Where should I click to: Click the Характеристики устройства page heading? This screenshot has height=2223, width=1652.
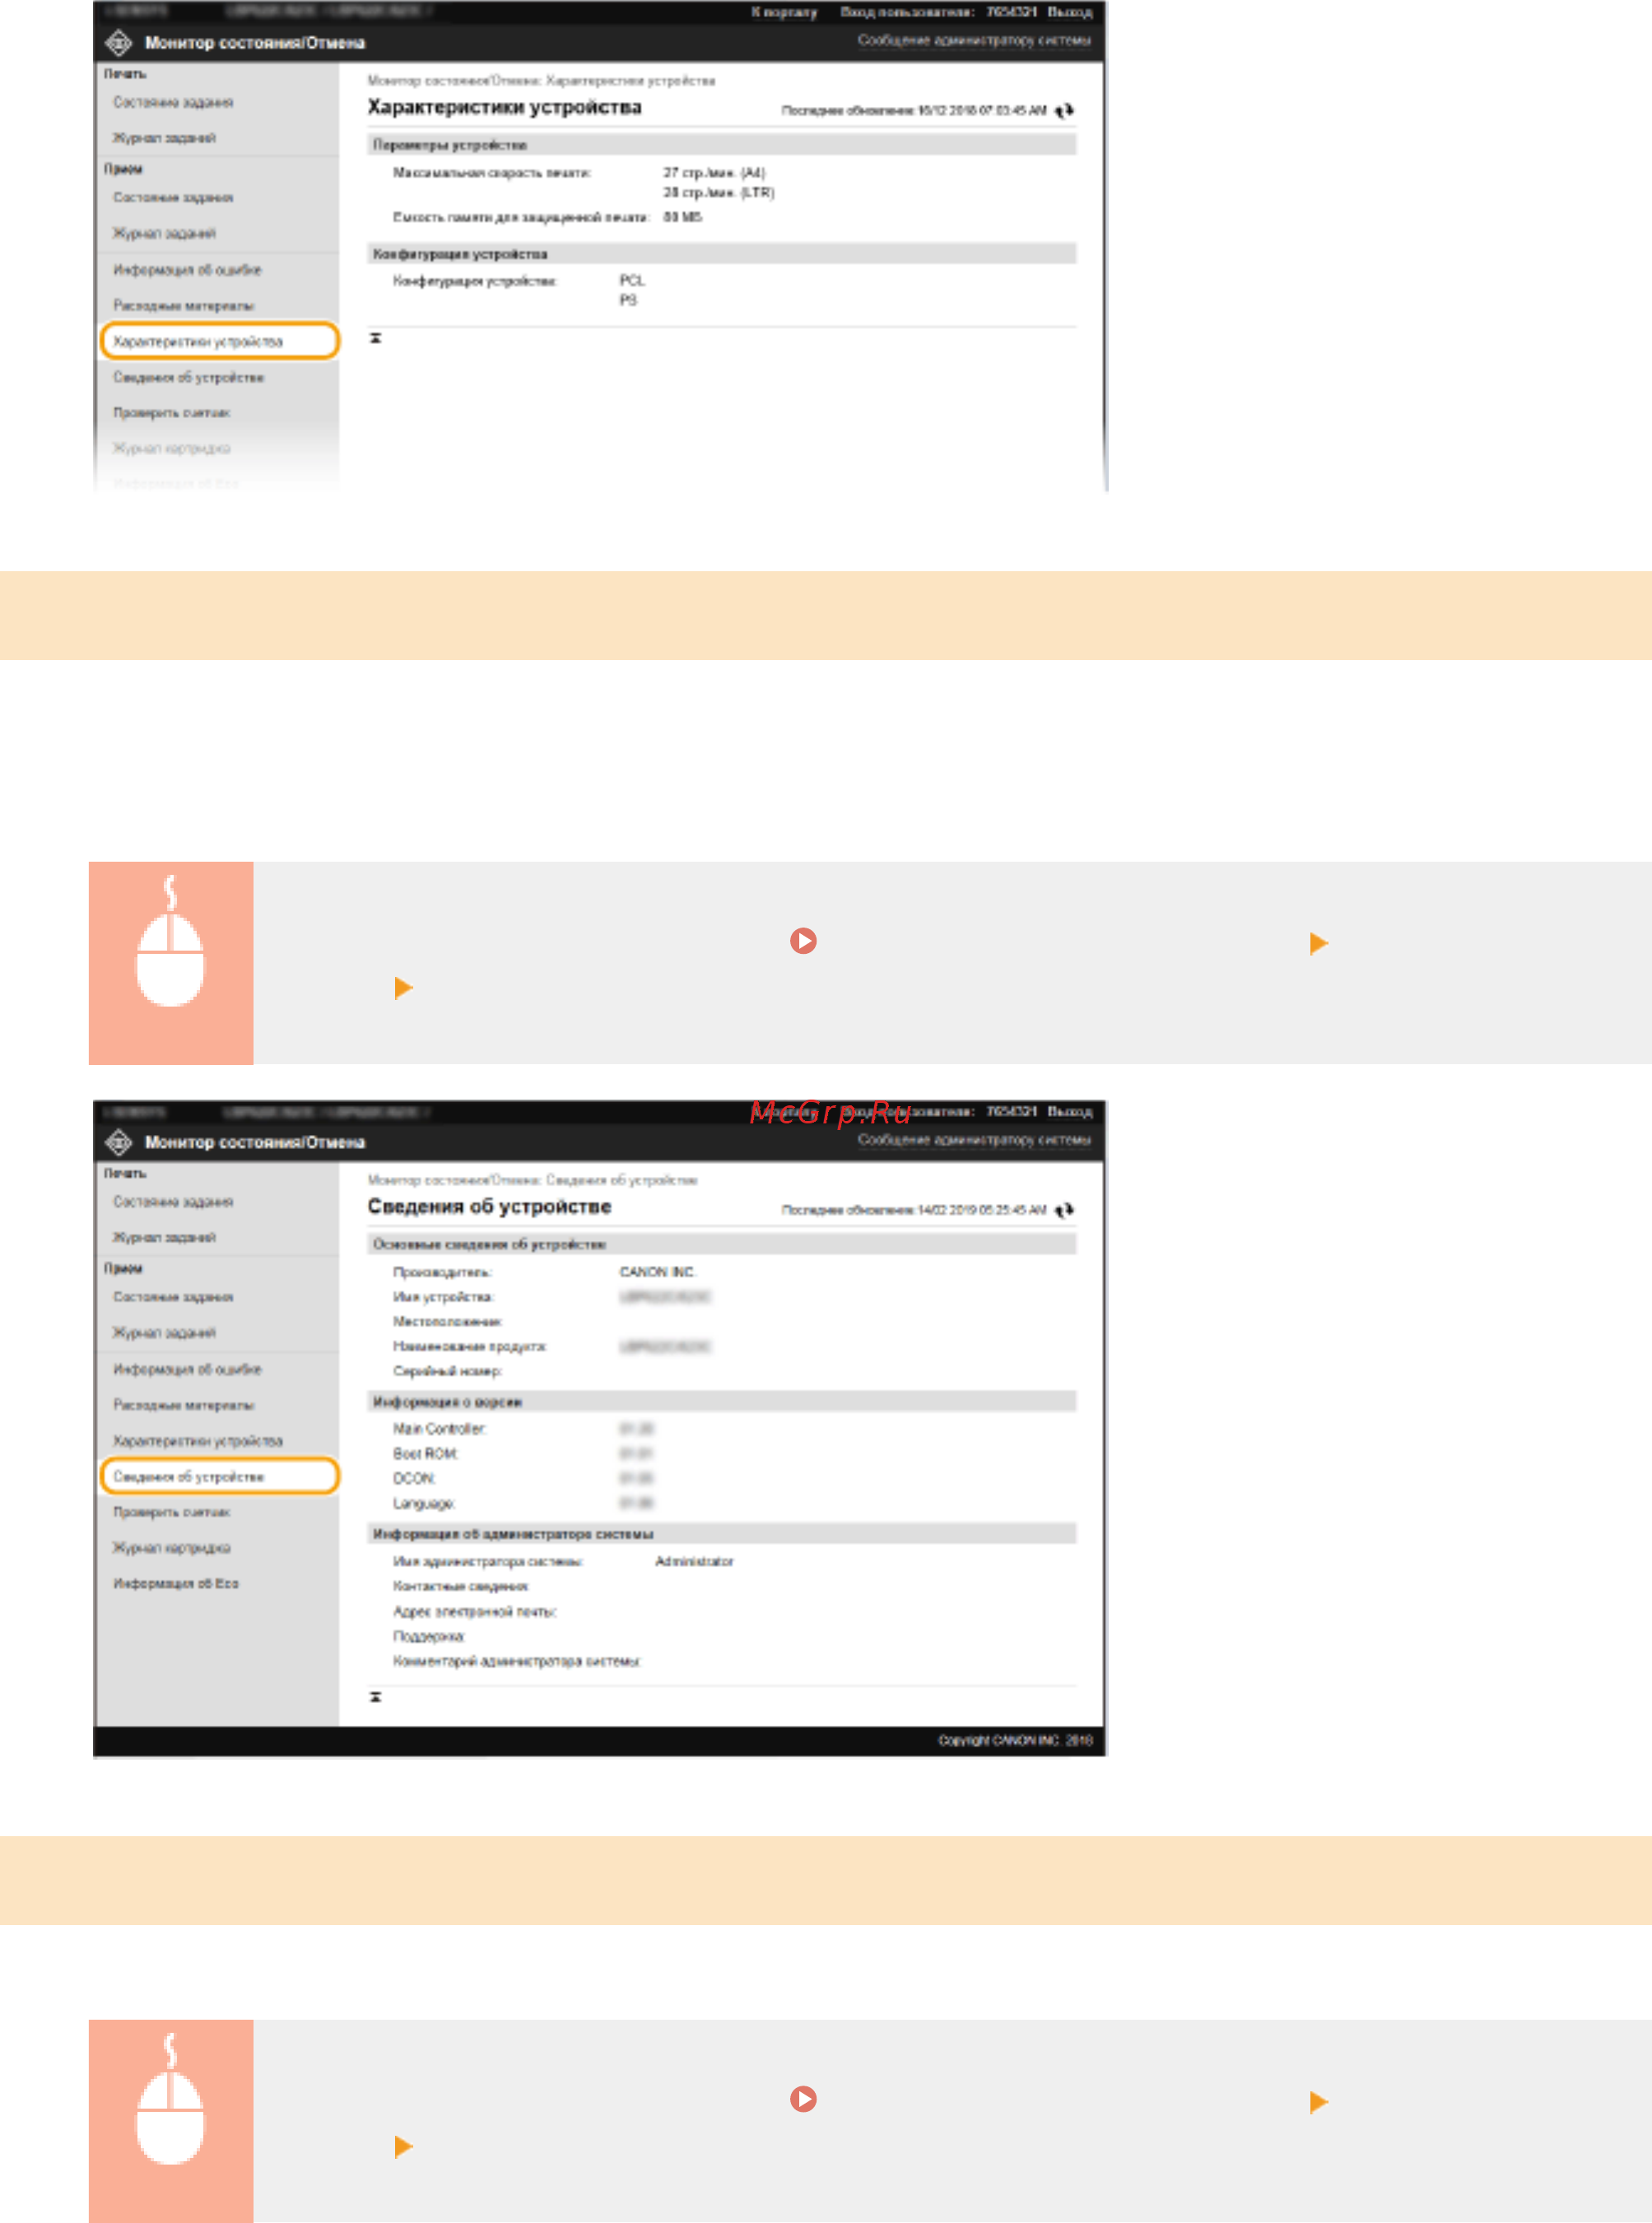pos(504,107)
